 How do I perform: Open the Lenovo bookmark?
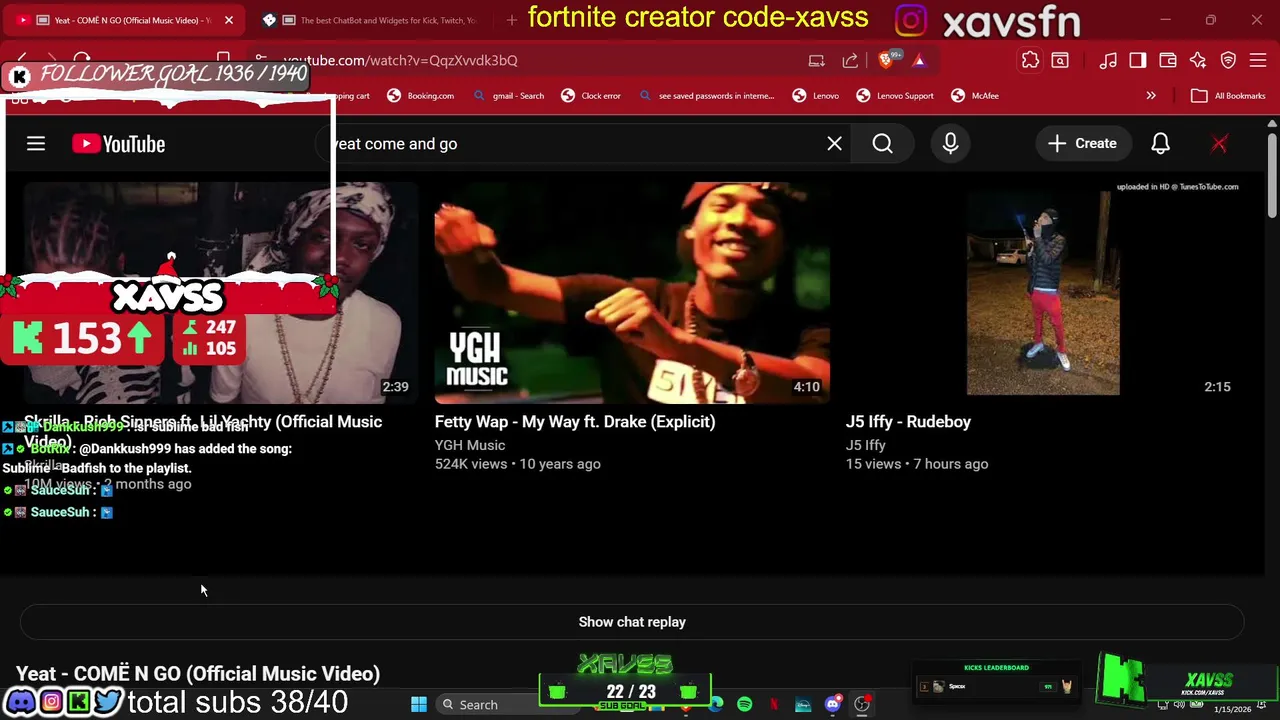click(815, 96)
